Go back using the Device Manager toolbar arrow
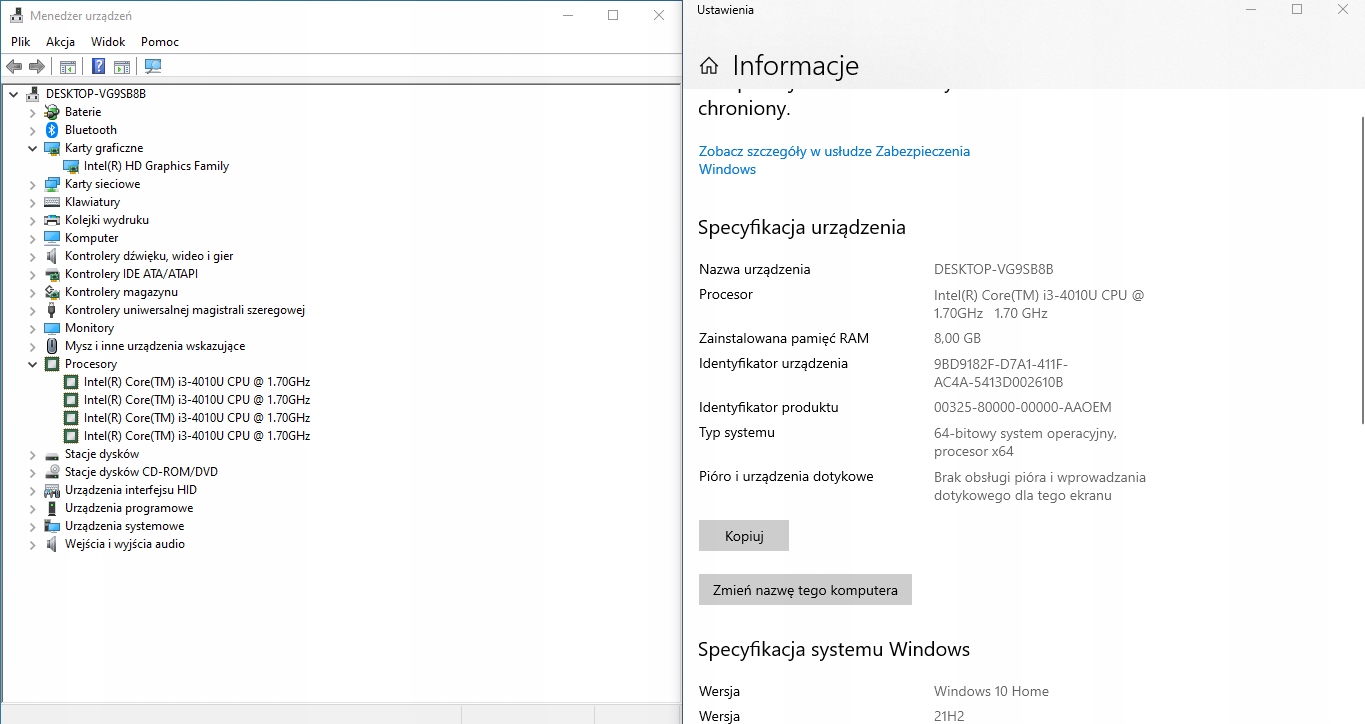This screenshot has height=724, width=1365. [x=14, y=67]
